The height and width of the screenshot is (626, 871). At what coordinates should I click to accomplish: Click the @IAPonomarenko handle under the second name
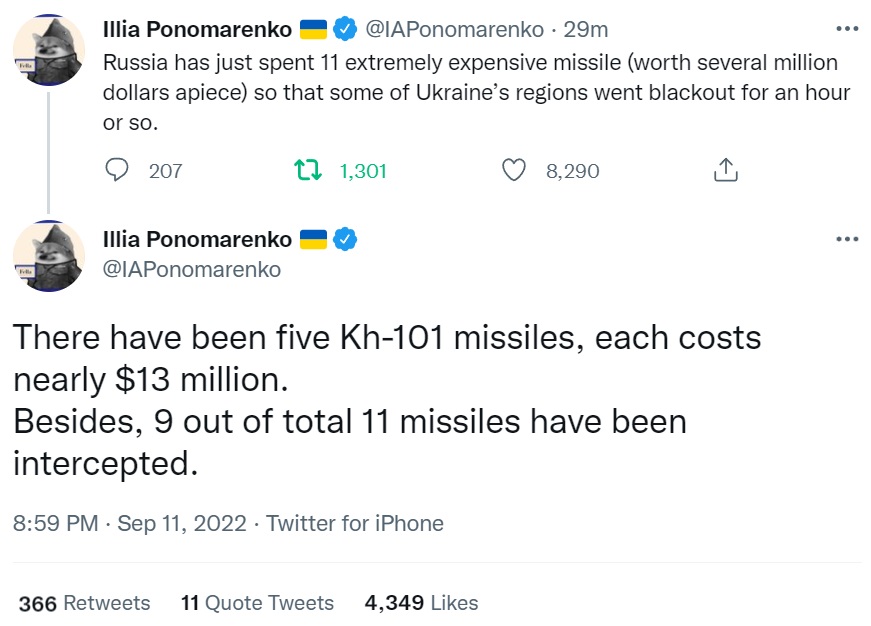pyautogui.click(x=192, y=269)
